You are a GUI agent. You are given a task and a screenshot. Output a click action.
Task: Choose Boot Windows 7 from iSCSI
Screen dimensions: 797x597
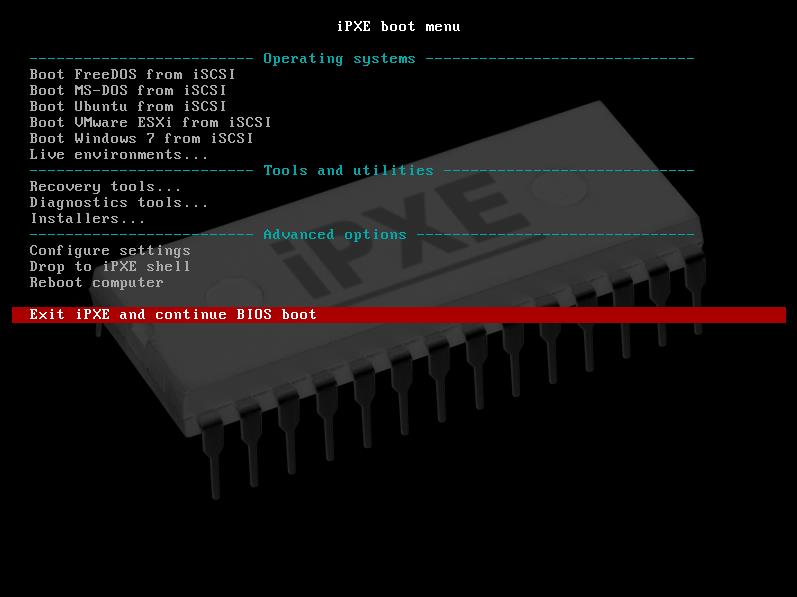(141, 139)
